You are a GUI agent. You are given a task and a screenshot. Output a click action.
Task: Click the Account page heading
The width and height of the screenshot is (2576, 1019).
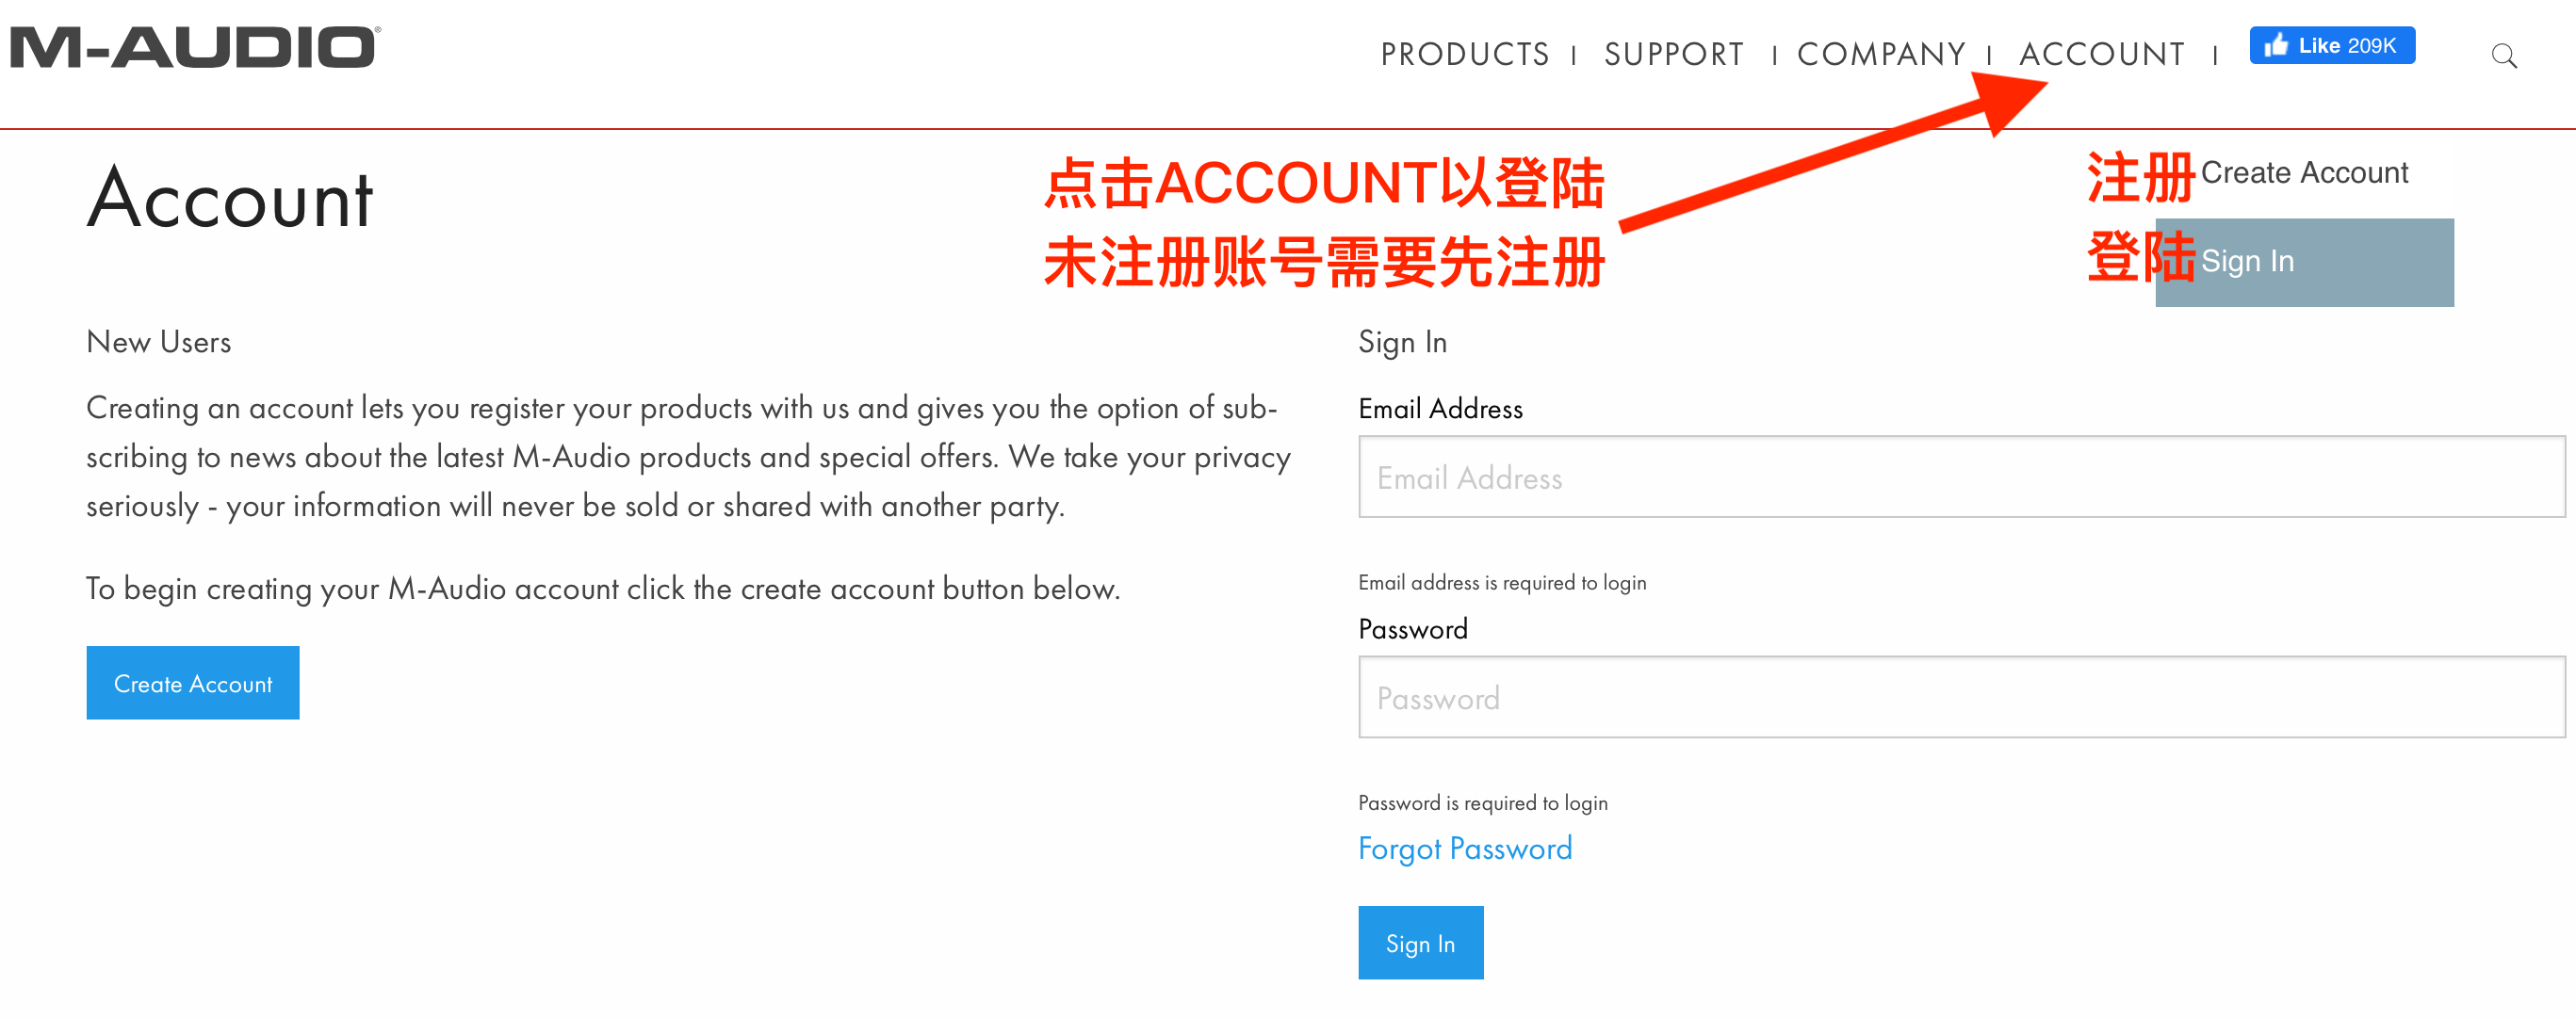click(230, 199)
